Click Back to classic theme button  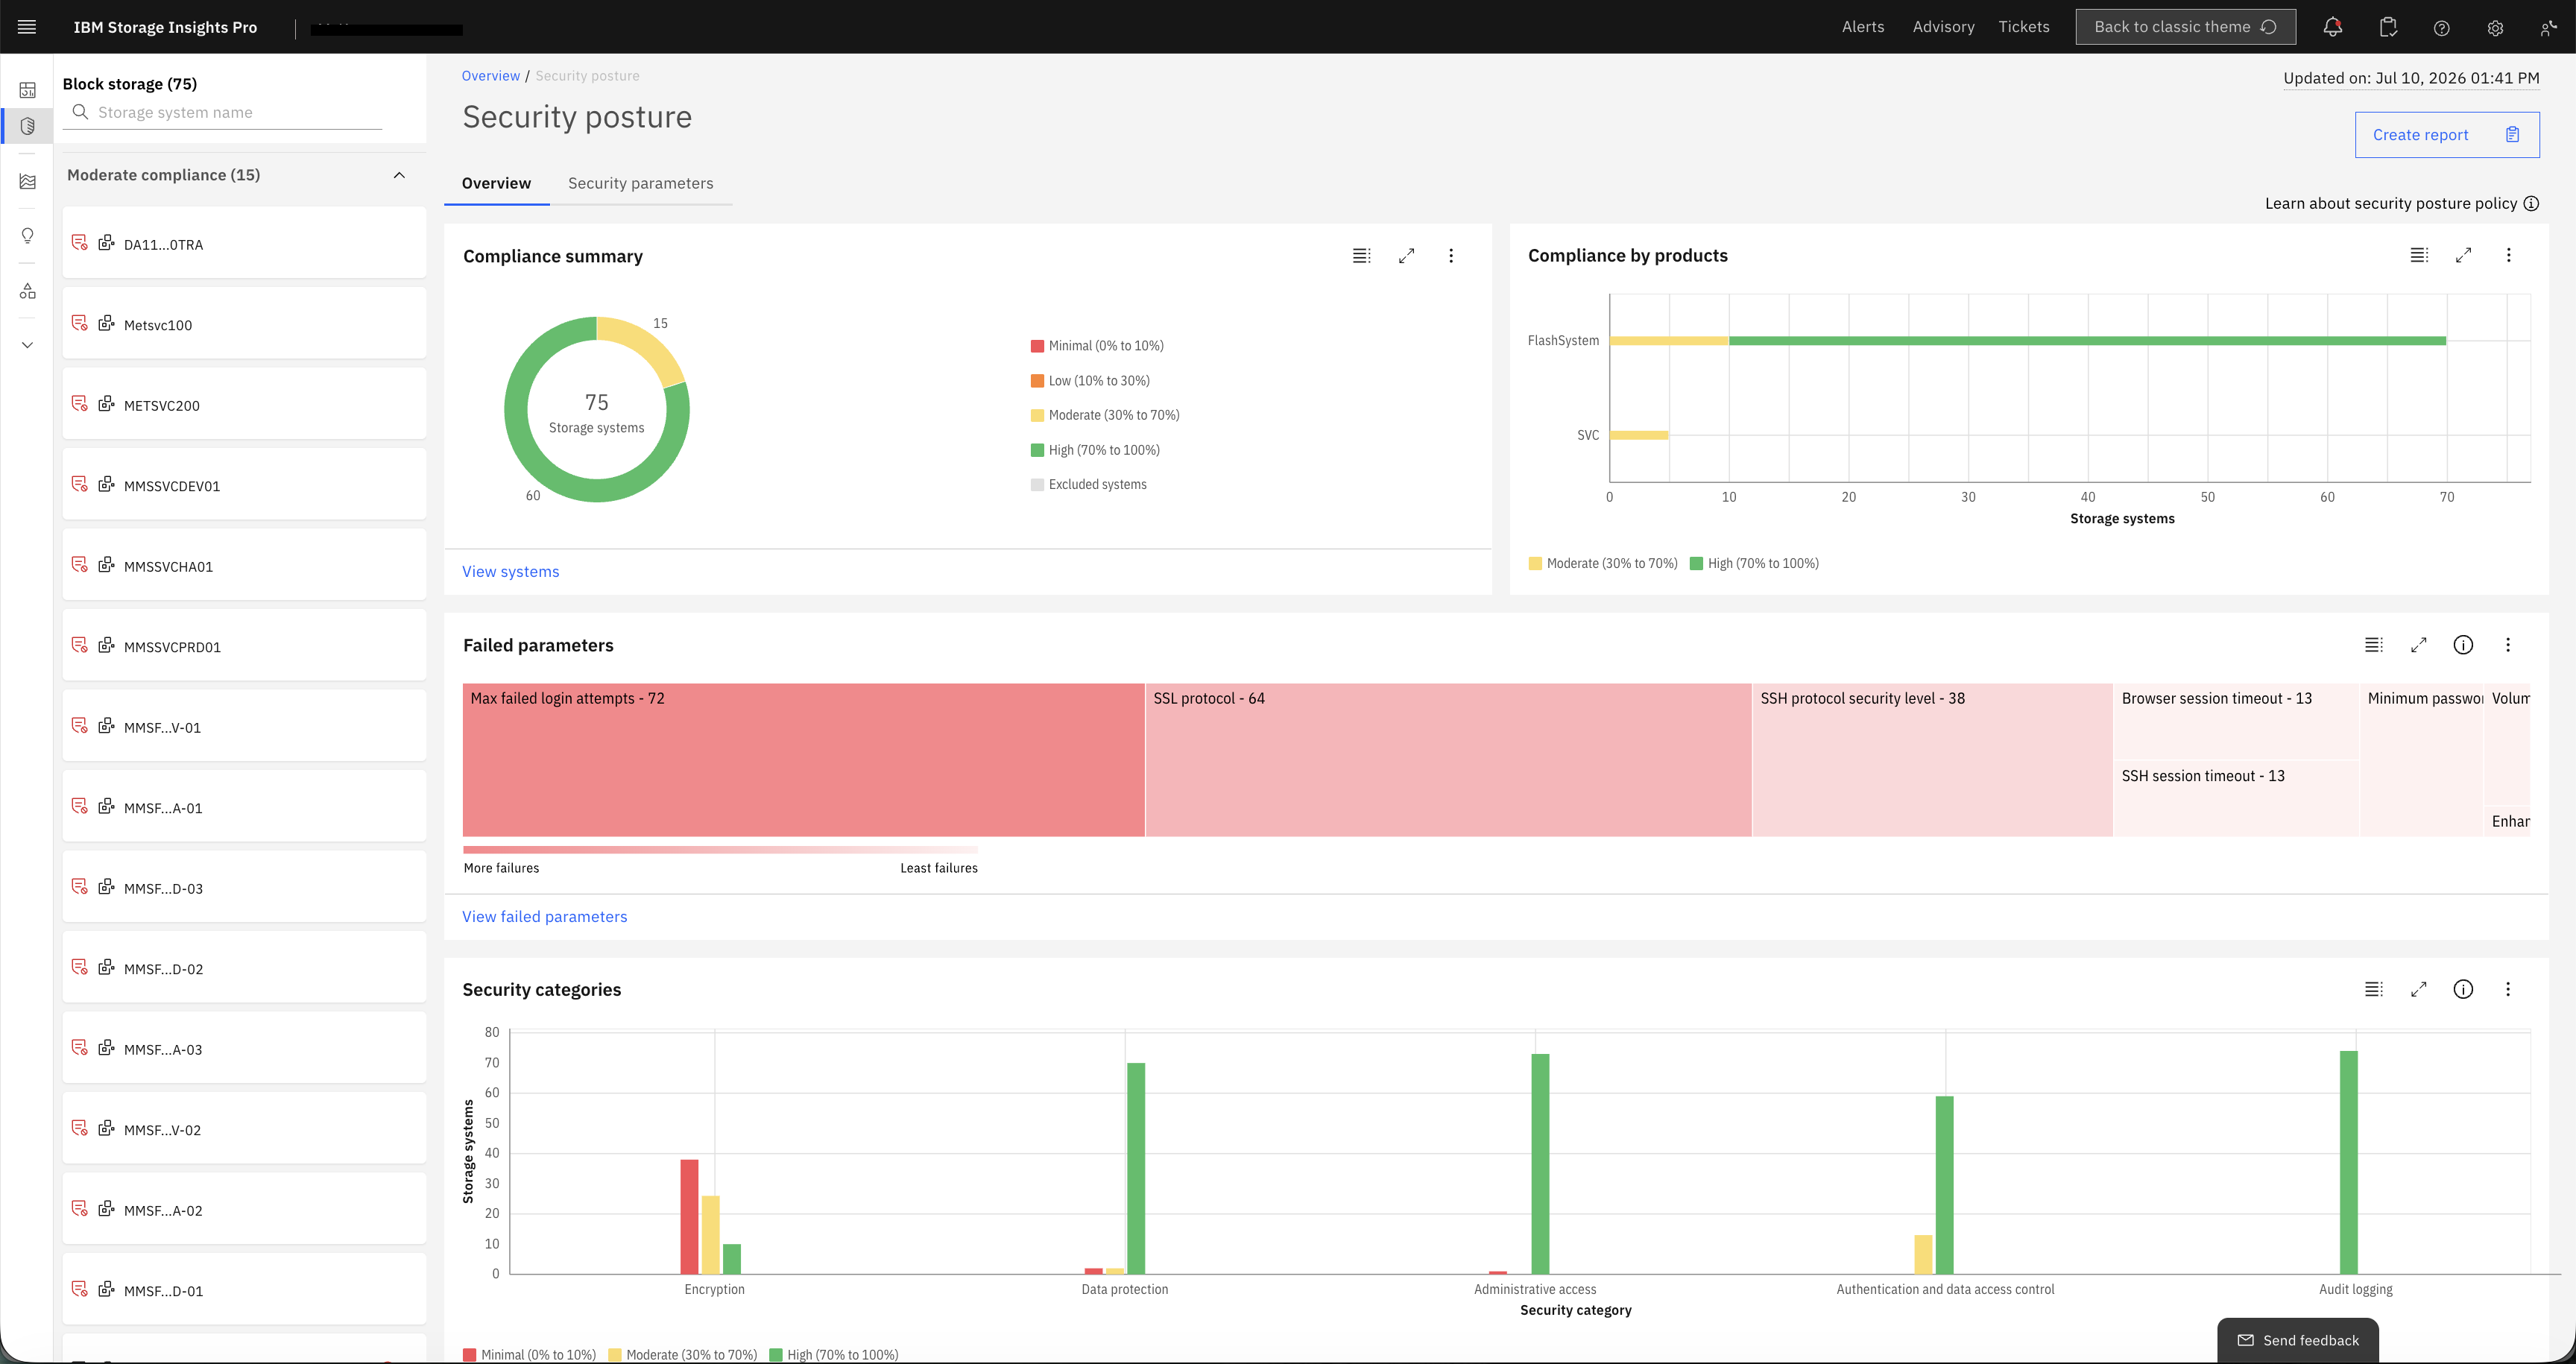point(2185,27)
